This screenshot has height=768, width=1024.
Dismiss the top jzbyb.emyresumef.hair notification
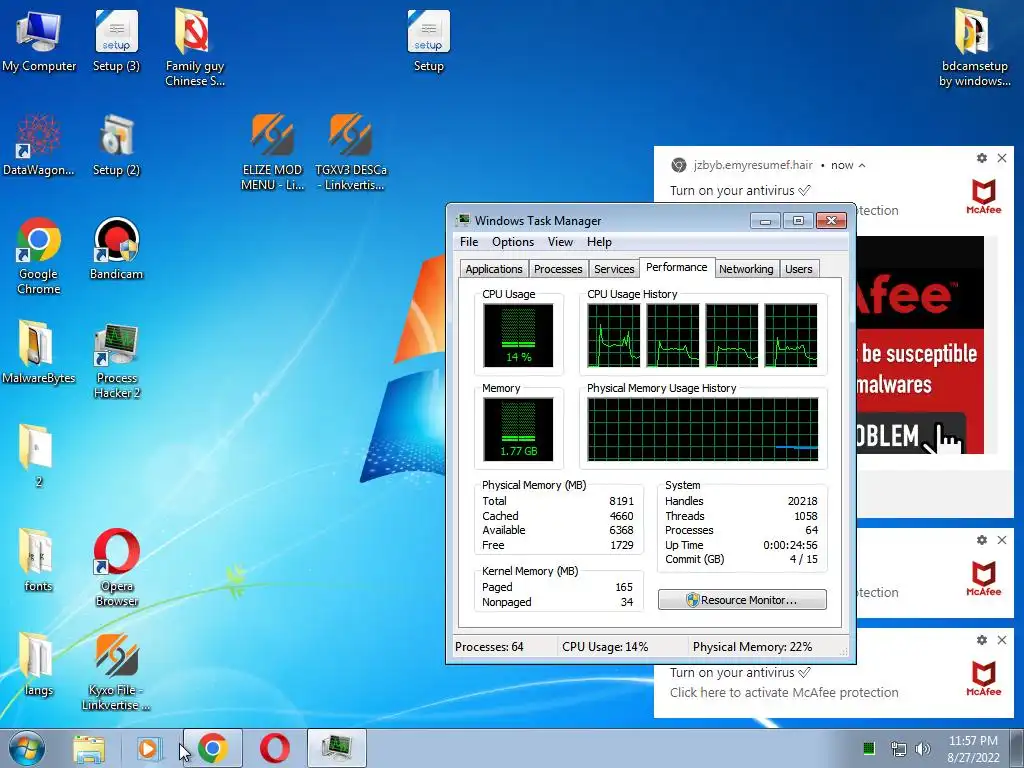tap(1002, 158)
